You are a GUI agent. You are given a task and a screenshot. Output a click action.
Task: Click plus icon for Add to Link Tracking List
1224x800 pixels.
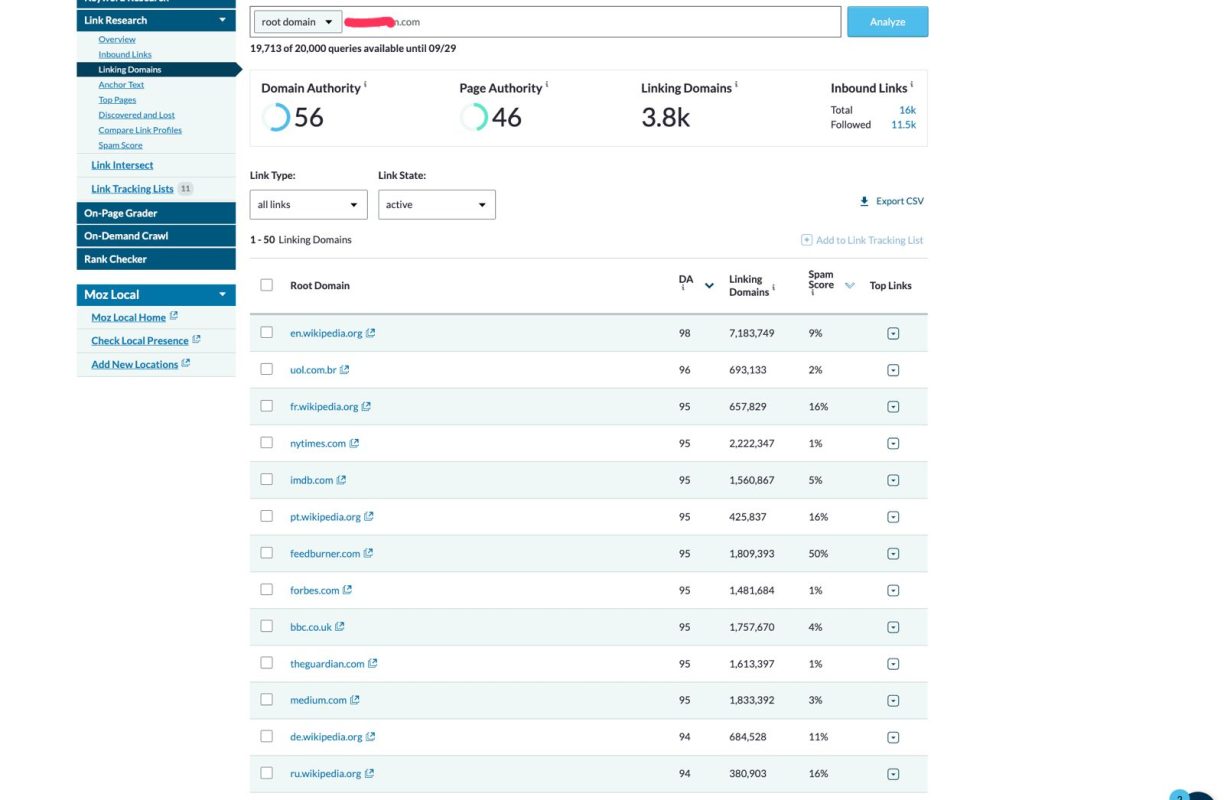(x=806, y=240)
